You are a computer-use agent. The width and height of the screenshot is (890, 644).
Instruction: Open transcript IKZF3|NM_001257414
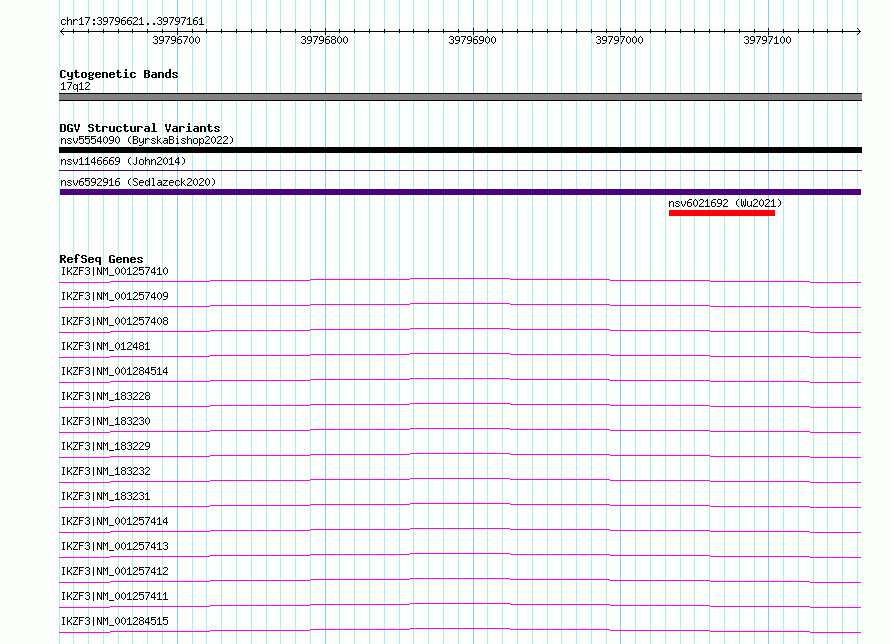tap(115, 521)
